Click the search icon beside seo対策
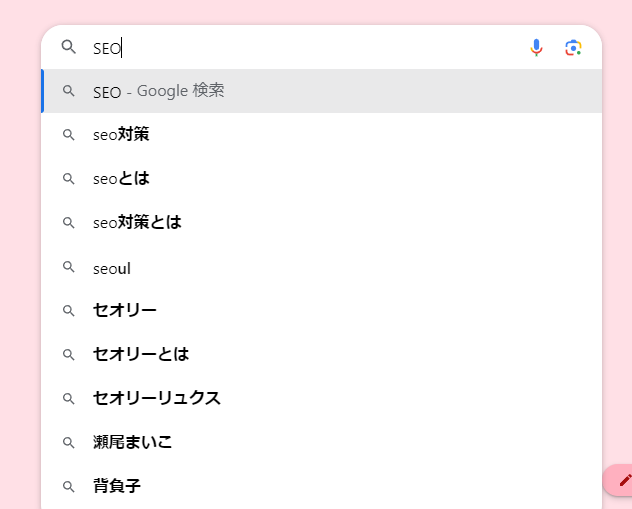Viewport: 632px width, 509px height. pyautogui.click(x=69, y=135)
